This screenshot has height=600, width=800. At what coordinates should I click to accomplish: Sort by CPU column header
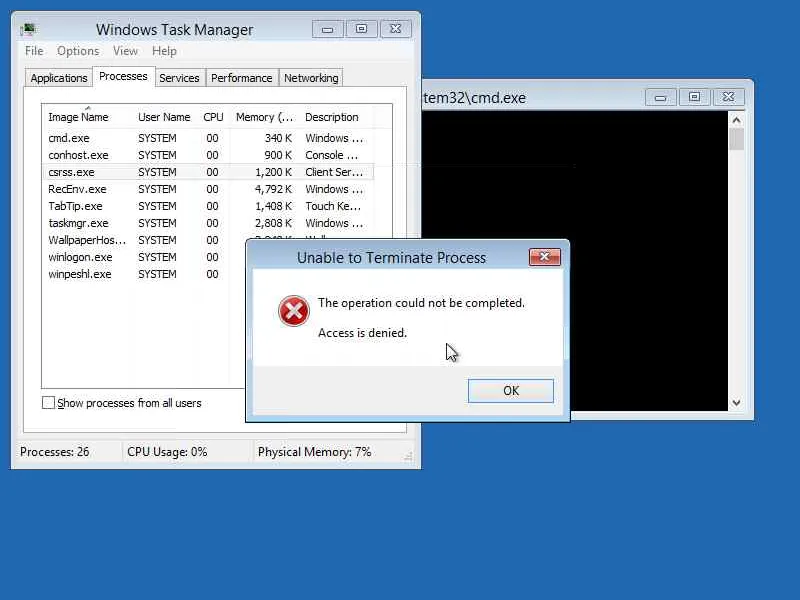pyautogui.click(x=213, y=117)
